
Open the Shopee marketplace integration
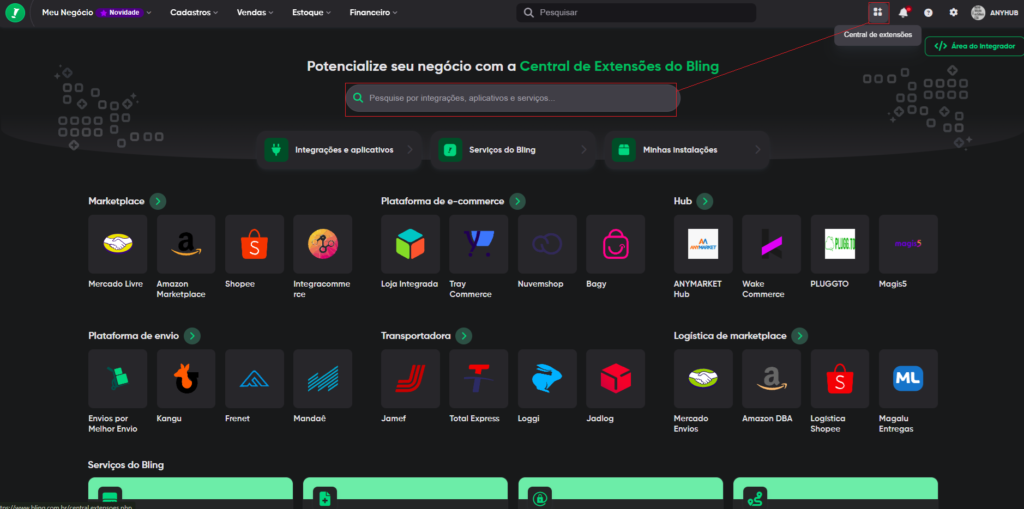[x=254, y=244]
